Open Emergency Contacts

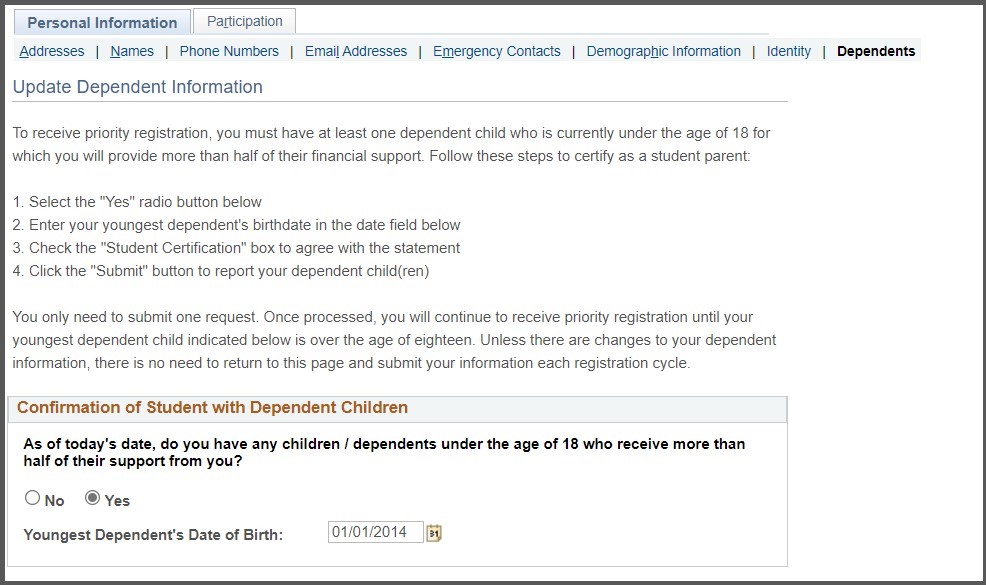[496, 51]
